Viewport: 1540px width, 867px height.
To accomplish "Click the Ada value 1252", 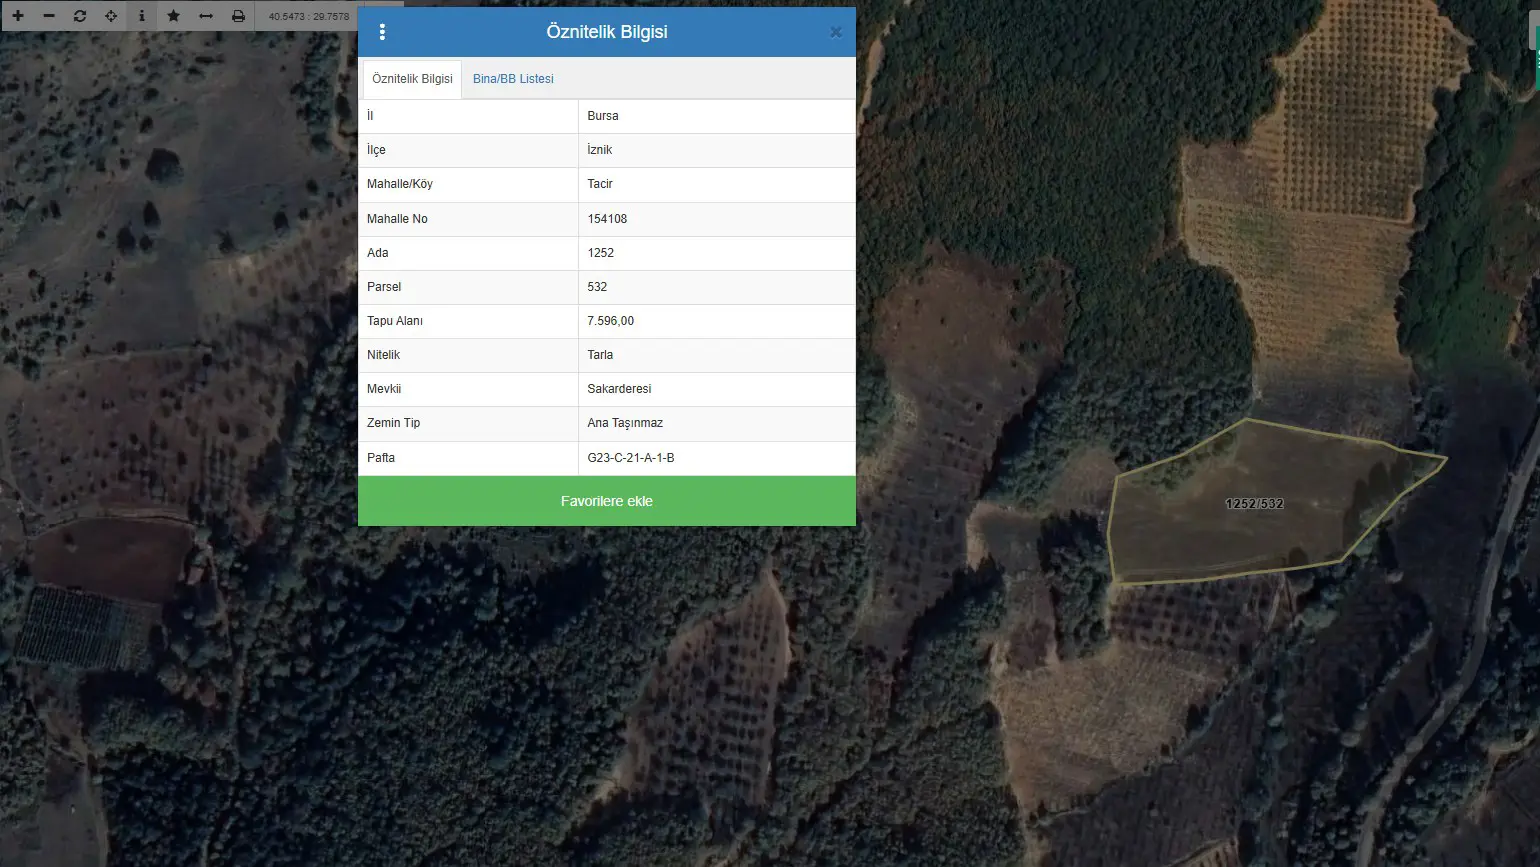I will pyautogui.click(x=600, y=253).
